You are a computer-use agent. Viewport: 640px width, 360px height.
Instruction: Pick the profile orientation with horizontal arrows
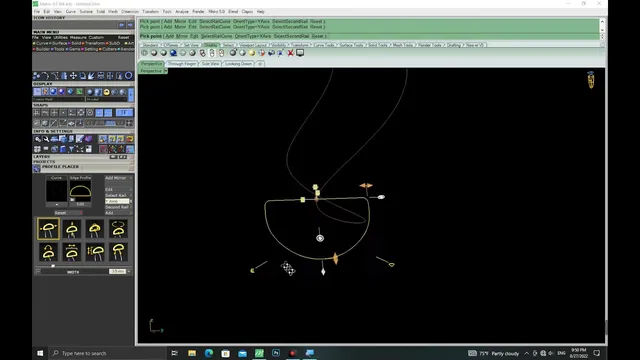pos(48,229)
